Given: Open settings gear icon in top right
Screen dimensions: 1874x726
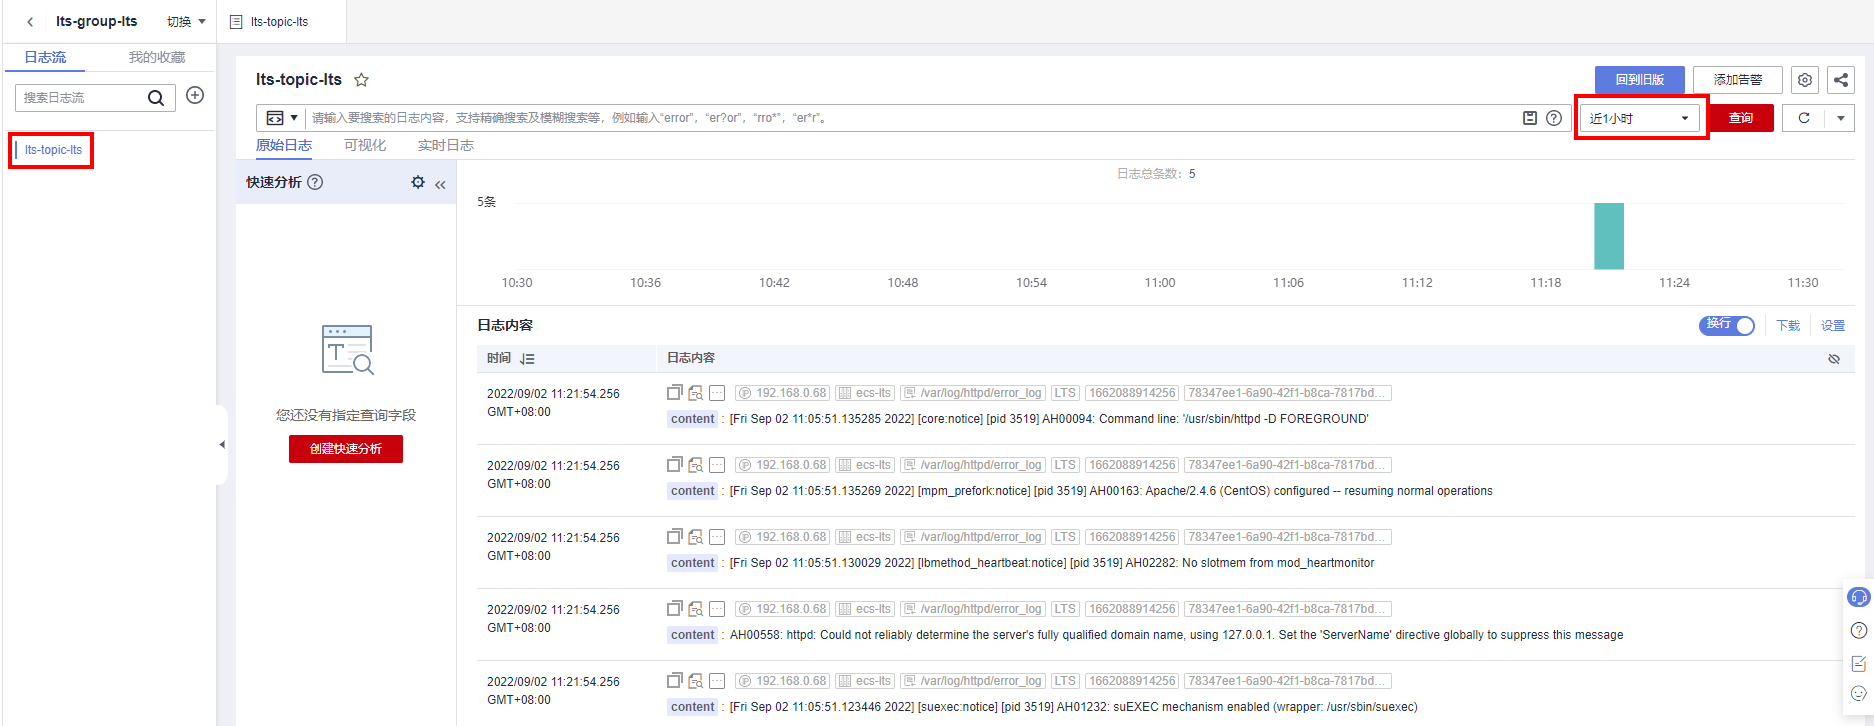Looking at the screenshot, I should (1804, 80).
